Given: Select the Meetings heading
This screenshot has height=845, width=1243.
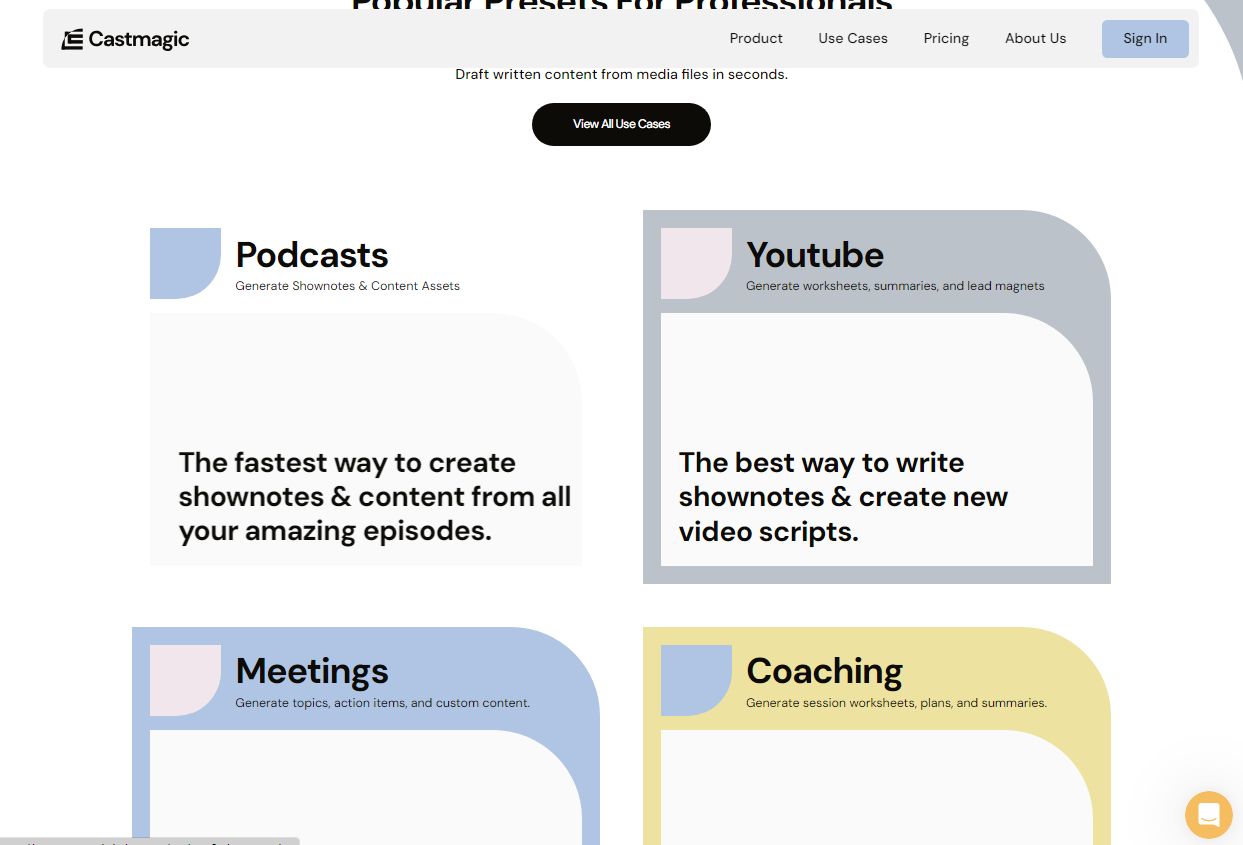Looking at the screenshot, I should (312, 671).
